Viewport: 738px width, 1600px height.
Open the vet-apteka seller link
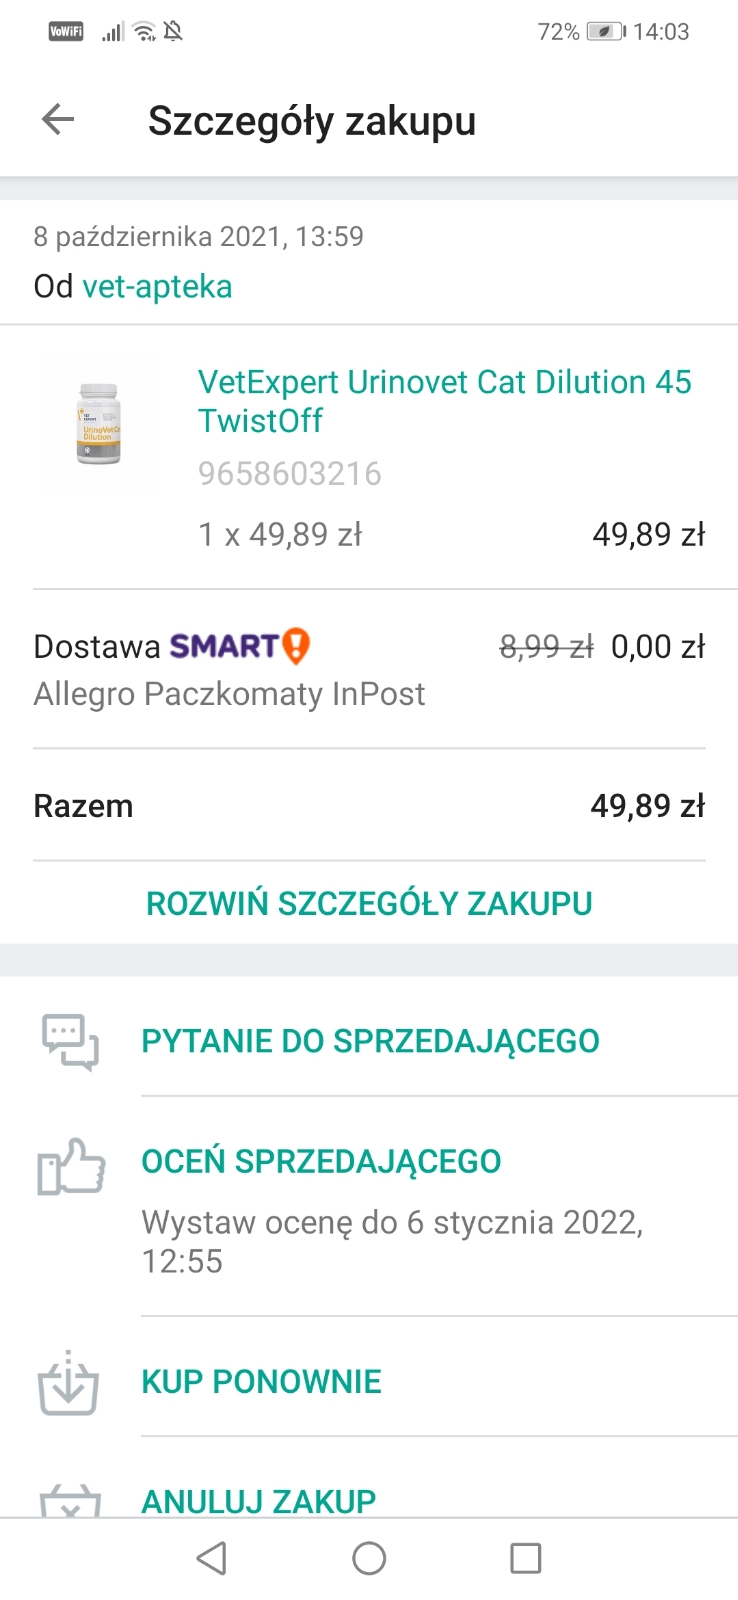(x=157, y=287)
